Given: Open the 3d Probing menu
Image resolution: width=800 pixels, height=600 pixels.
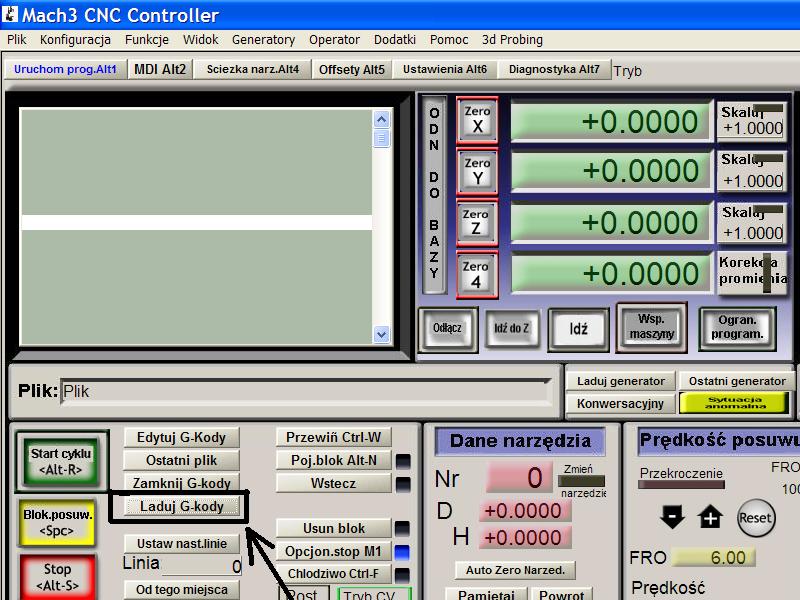Looking at the screenshot, I should coord(512,39).
